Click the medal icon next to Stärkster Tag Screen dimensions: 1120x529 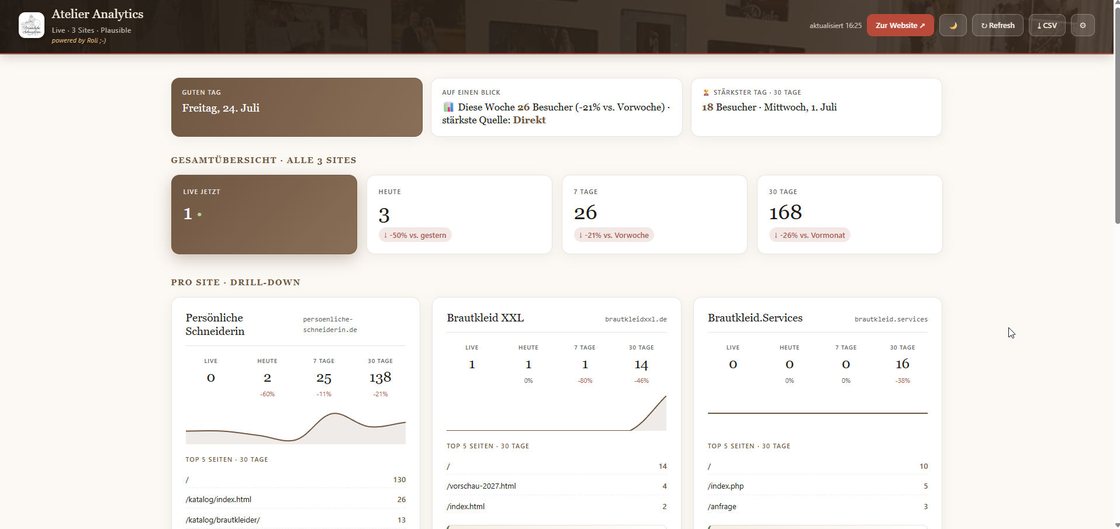(706, 93)
